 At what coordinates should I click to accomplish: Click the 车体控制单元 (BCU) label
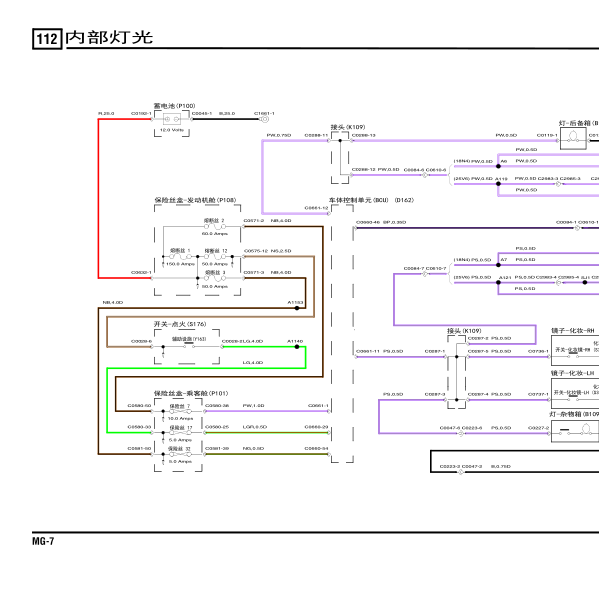coord(359,200)
